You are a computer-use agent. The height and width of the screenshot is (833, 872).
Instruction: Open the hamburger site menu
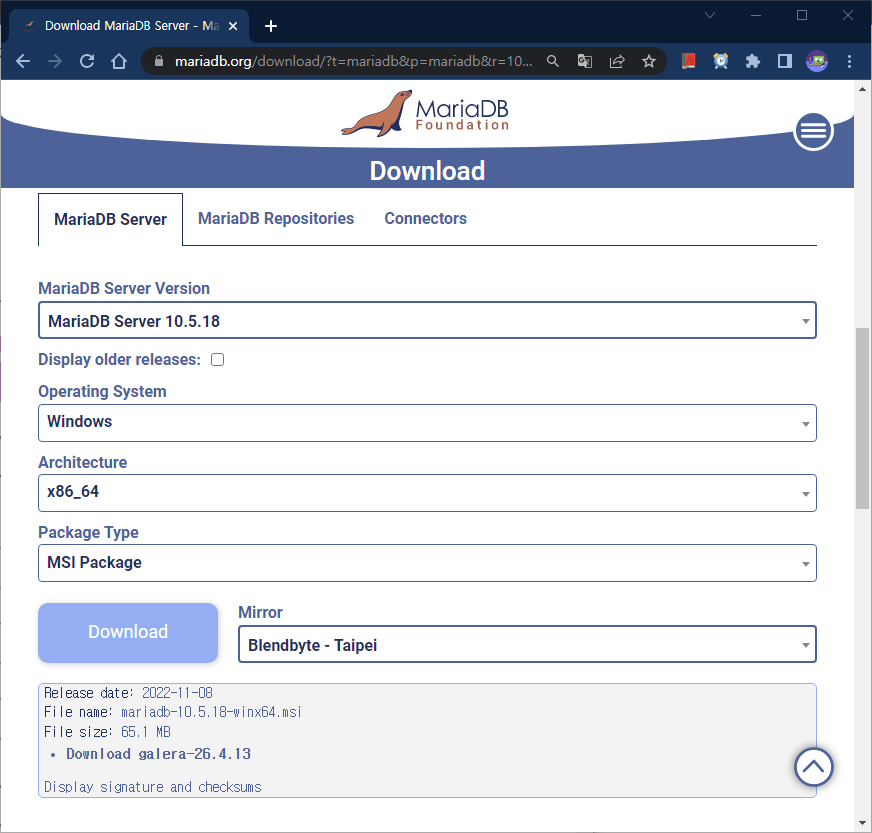(x=813, y=131)
